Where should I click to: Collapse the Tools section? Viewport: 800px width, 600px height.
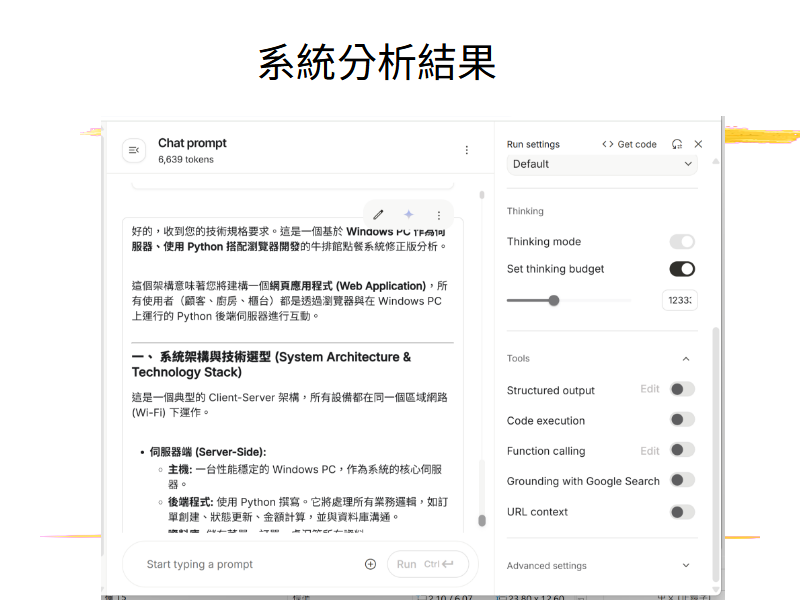click(x=686, y=359)
